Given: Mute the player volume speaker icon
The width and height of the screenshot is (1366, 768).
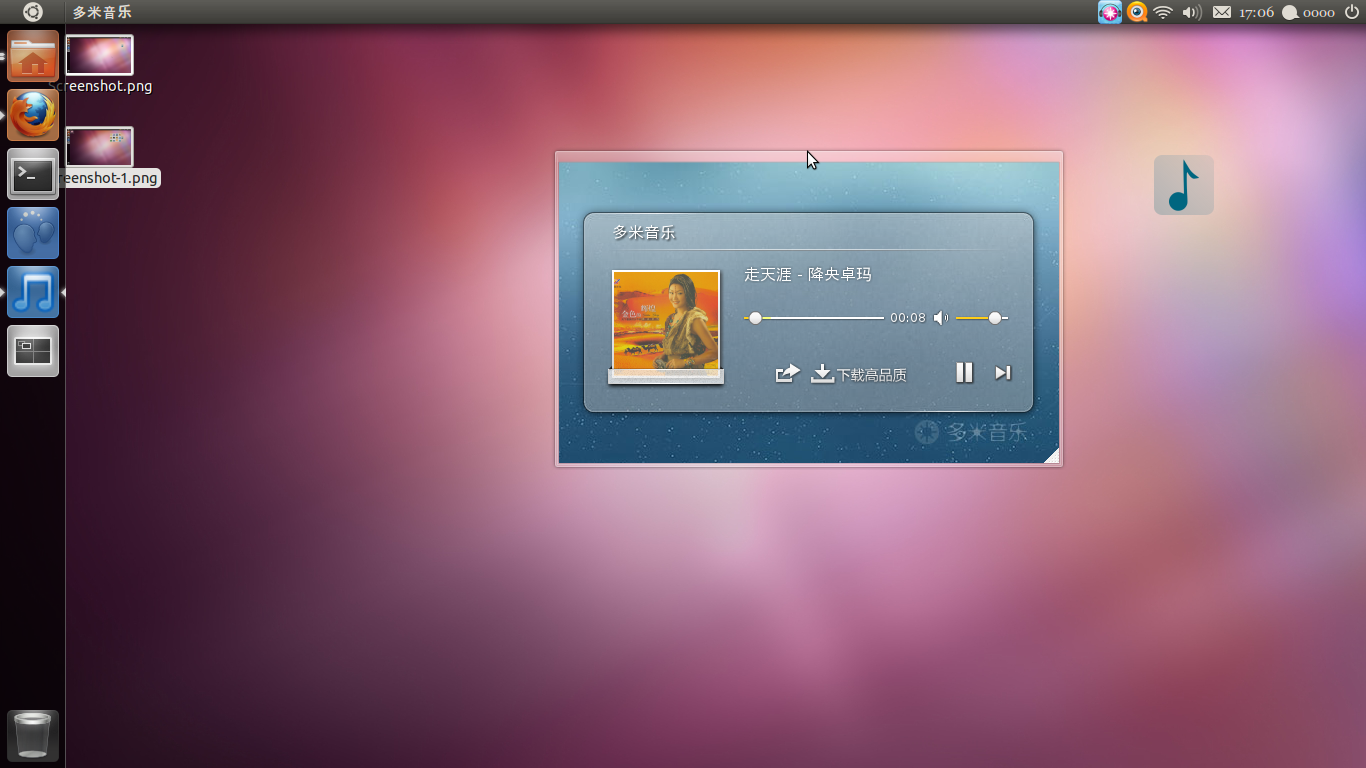Looking at the screenshot, I should [941, 318].
